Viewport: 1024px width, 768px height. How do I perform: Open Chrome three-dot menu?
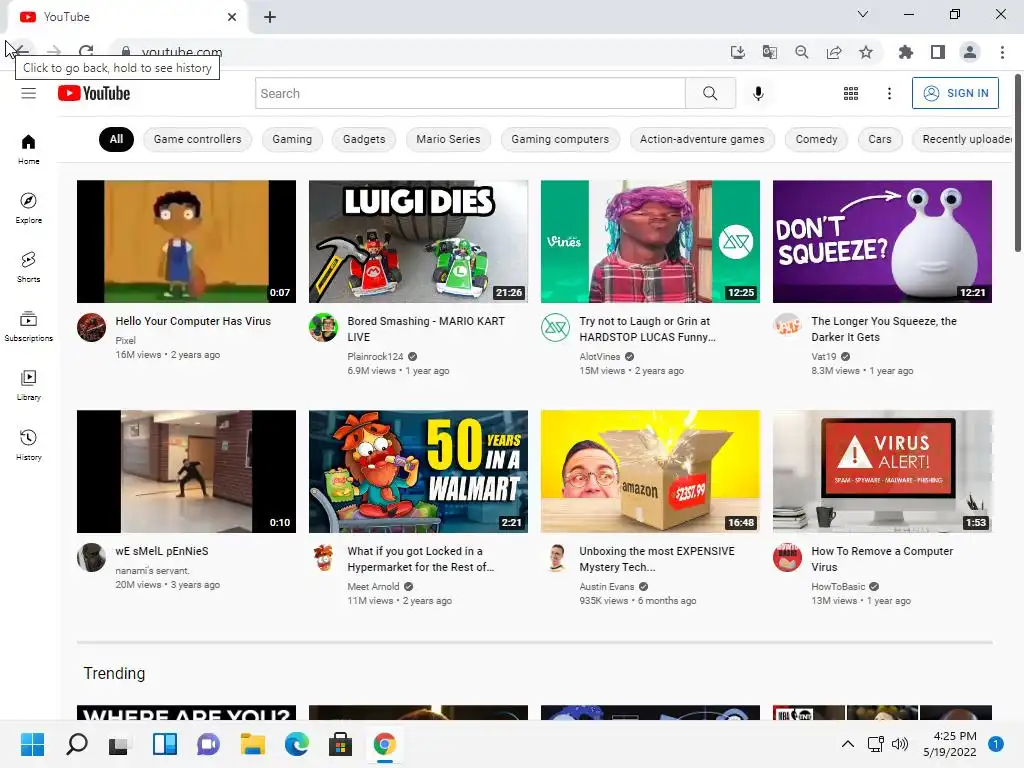pos(1002,52)
